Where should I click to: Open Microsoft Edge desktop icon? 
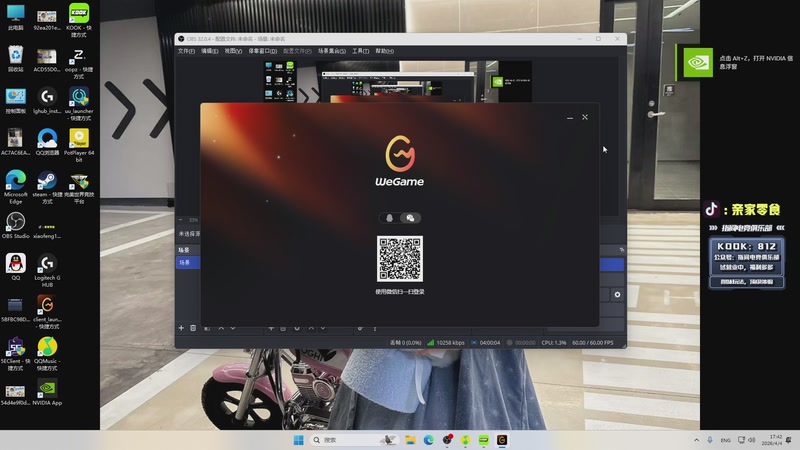[x=15, y=187]
